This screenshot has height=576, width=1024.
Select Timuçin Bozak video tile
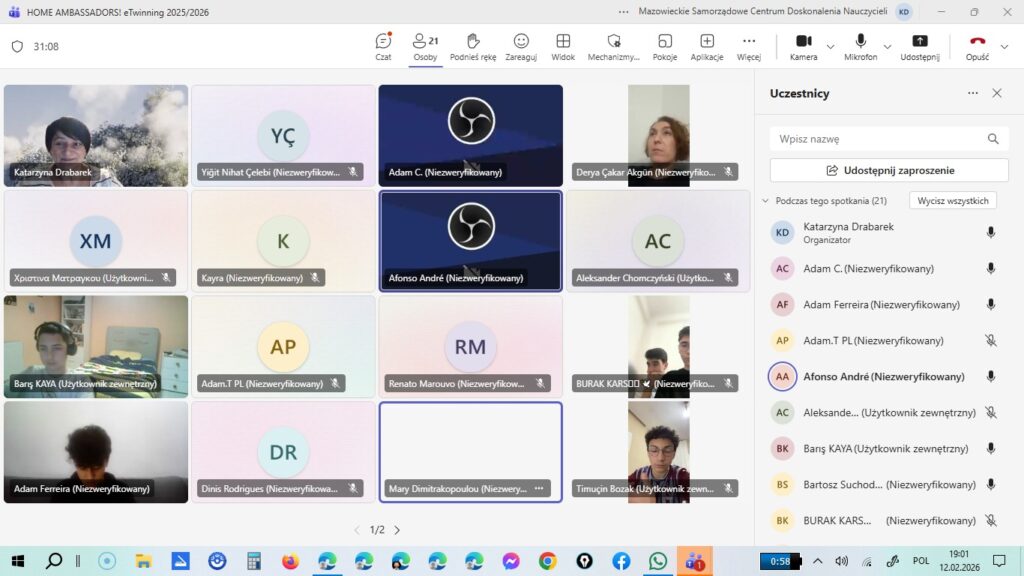pos(658,452)
